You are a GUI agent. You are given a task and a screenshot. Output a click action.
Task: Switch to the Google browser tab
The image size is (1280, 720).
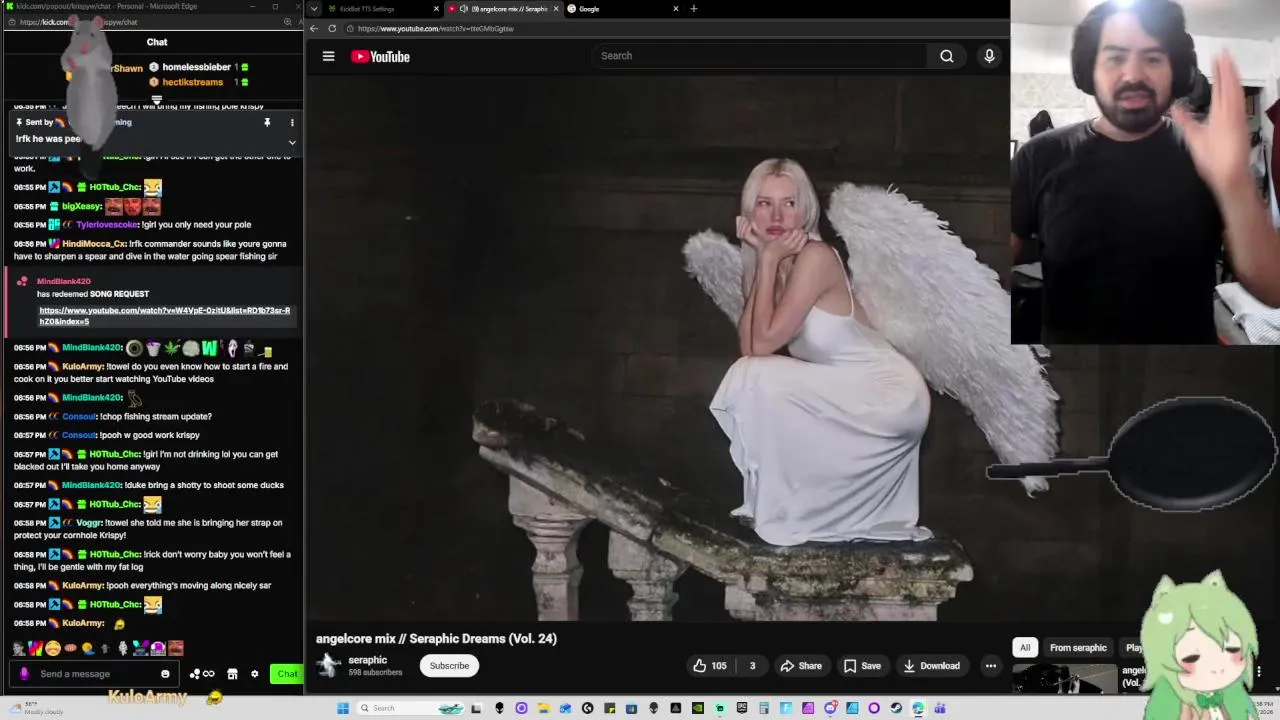(618, 9)
